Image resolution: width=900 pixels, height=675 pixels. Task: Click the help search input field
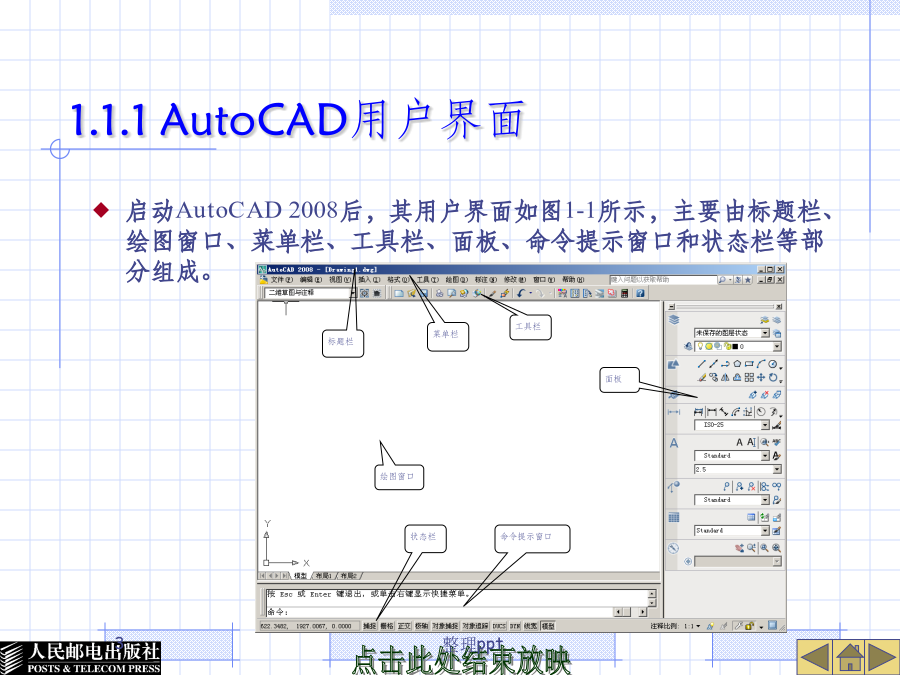coord(663,280)
